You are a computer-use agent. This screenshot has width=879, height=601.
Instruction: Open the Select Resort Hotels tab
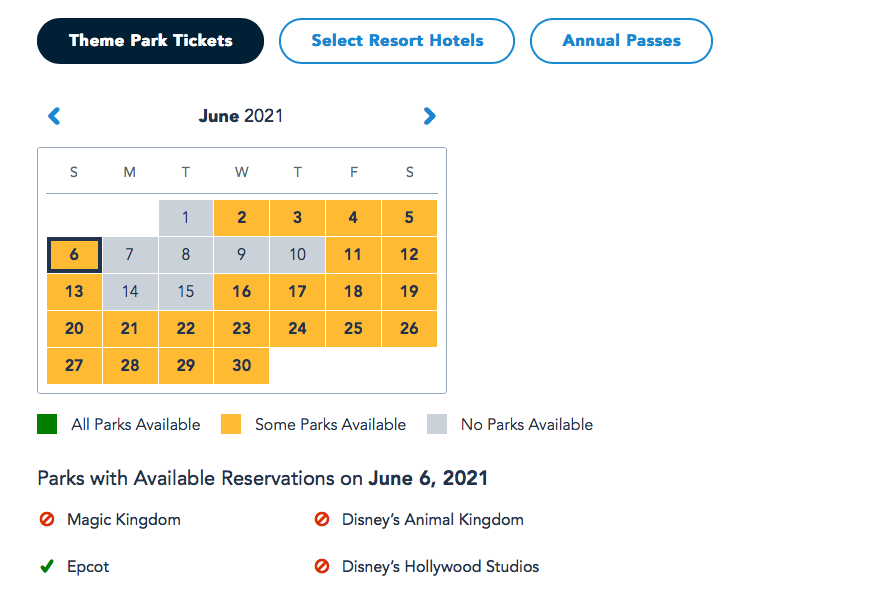coord(397,41)
